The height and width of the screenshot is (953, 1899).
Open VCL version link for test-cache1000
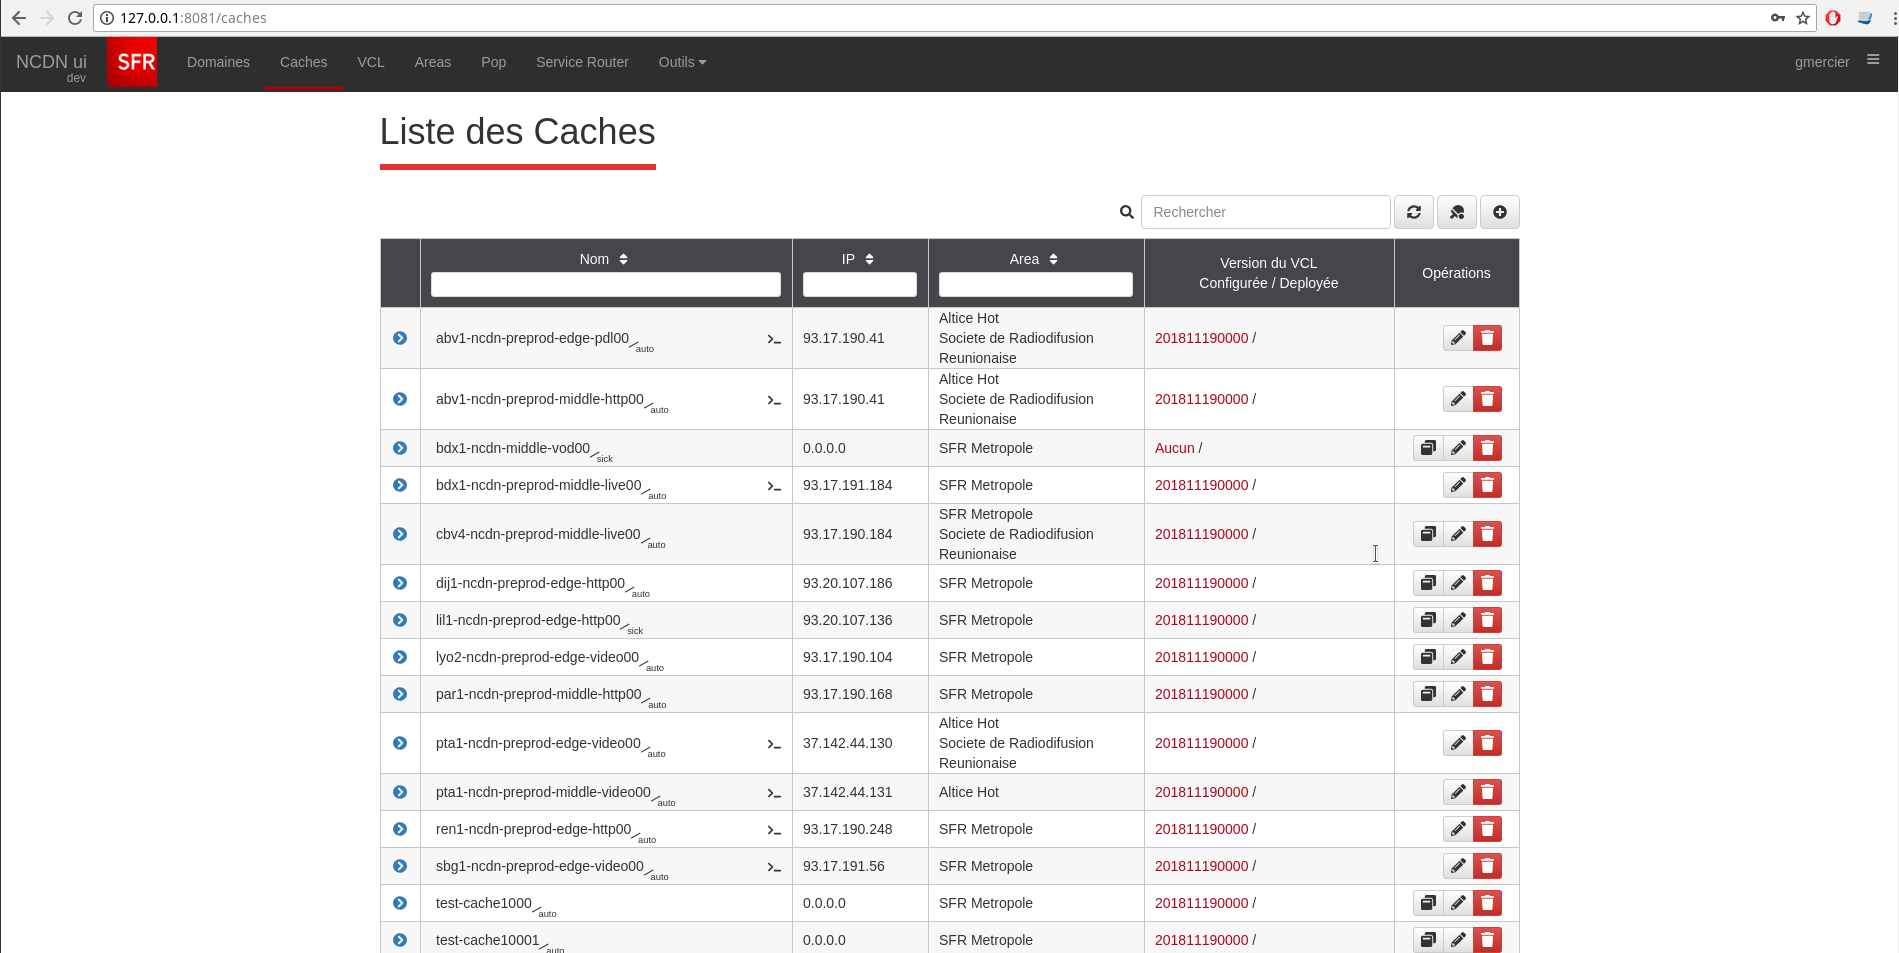(1201, 903)
